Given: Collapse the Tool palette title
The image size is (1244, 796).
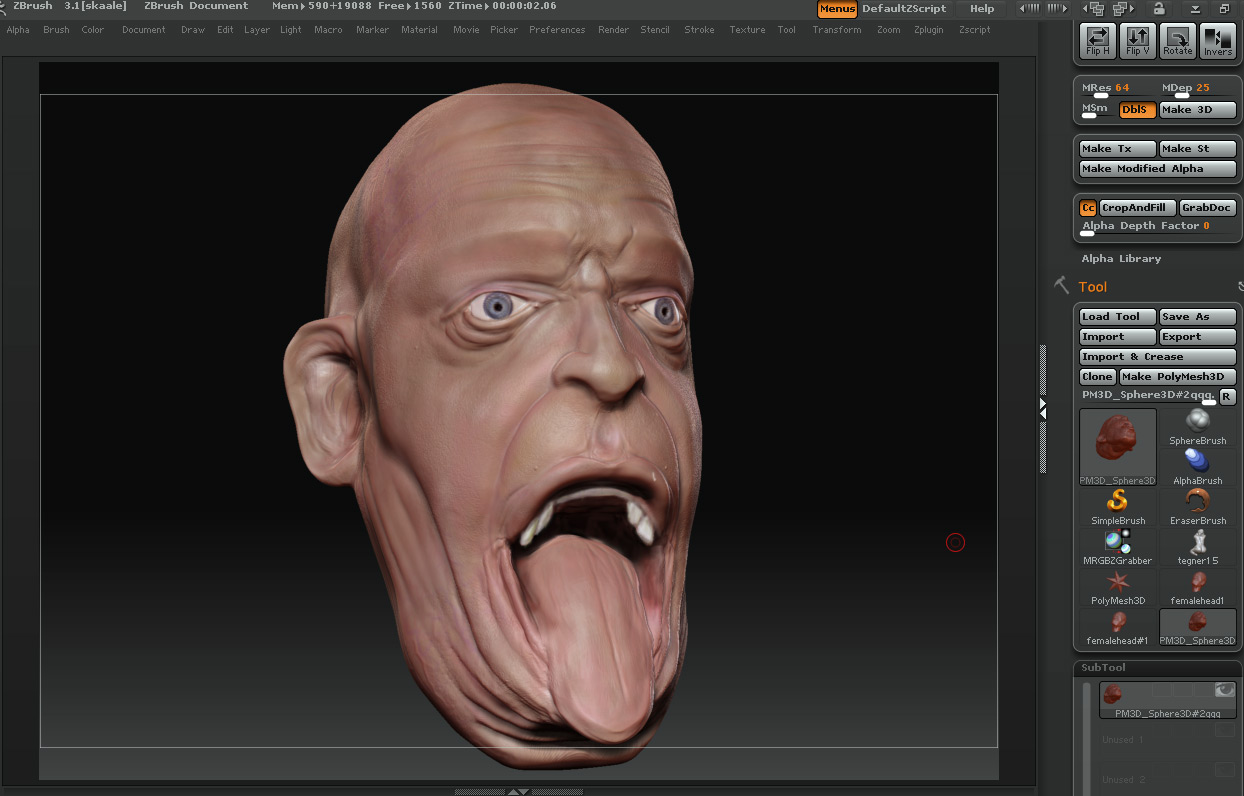Looking at the screenshot, I should (x=1093, y=287).
